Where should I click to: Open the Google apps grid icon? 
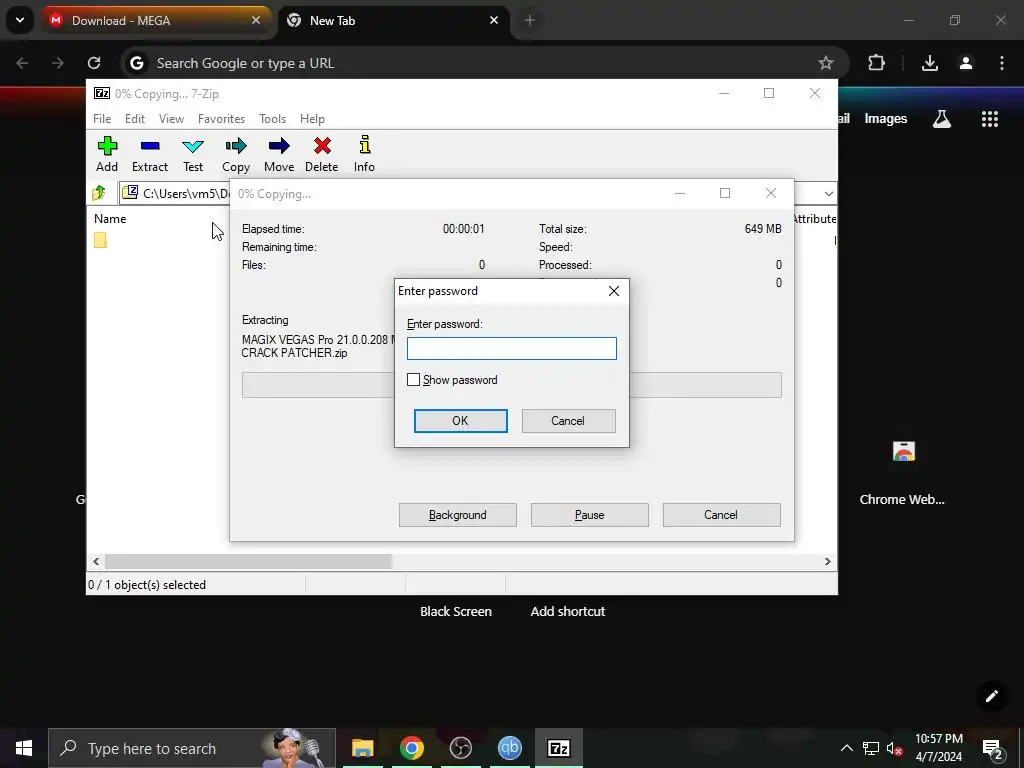pos(989,118)
